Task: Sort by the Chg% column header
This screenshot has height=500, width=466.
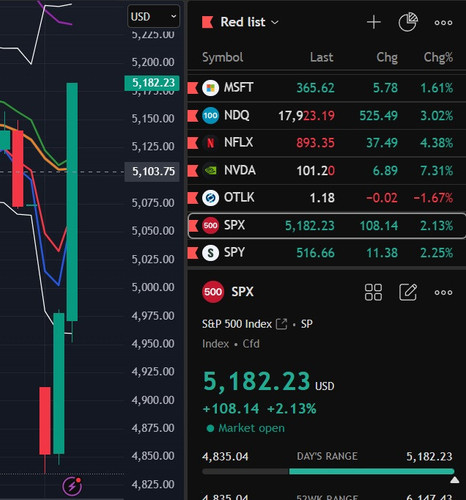Action: (438, 57)
